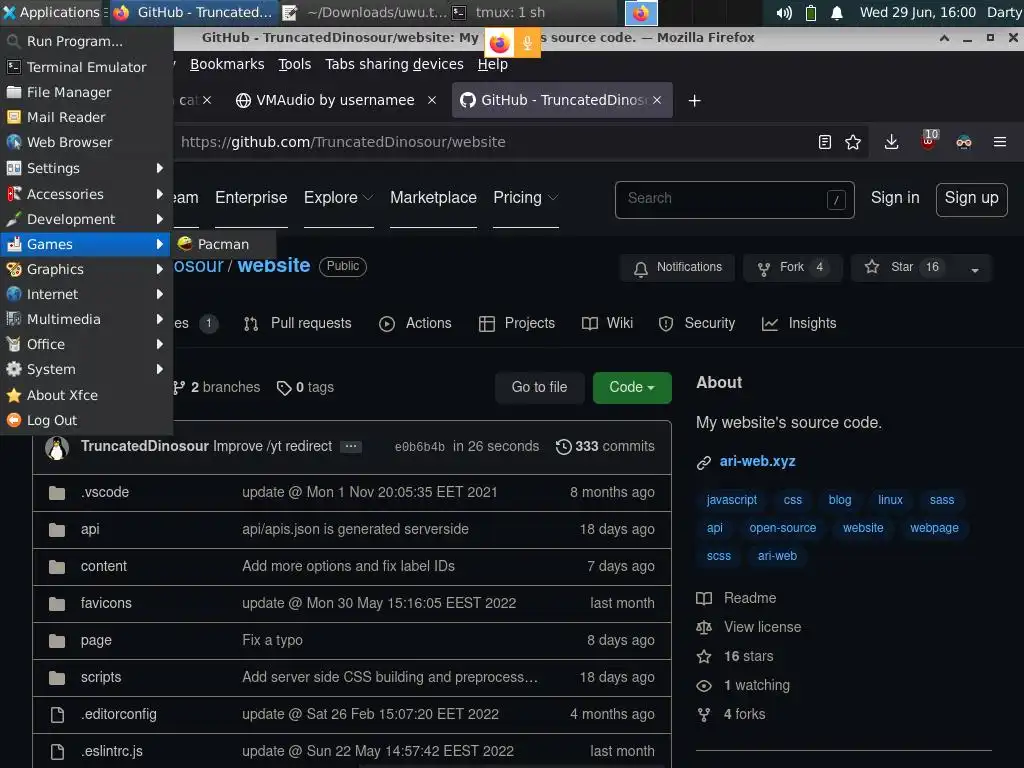Switch to VMAudio by usernamee tab
The height and width of the screenshot is (768, 1024).
tap(335, 100)
